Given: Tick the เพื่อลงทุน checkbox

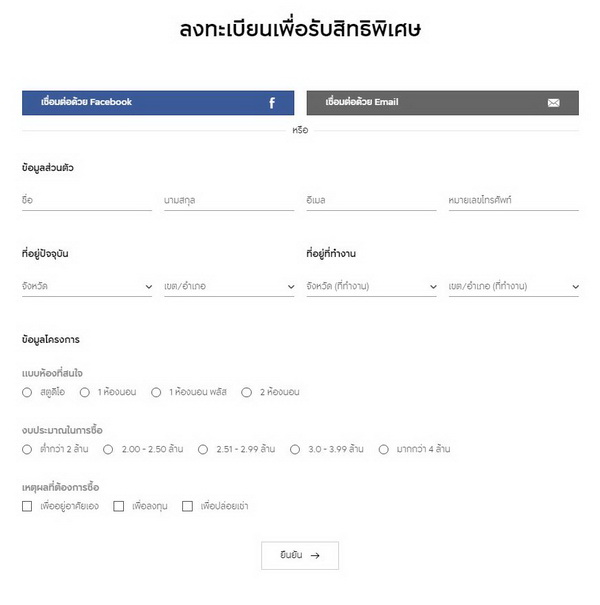Looking at the screenshot, I should tap(119, 507).
